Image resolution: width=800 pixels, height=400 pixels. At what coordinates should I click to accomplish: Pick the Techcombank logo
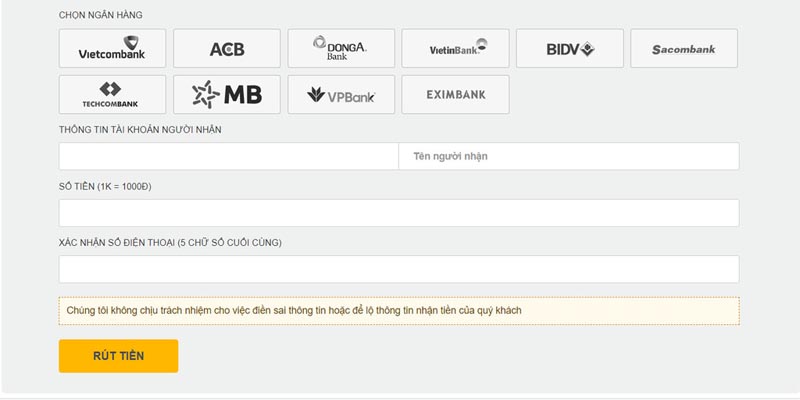(x=113, y=95)
